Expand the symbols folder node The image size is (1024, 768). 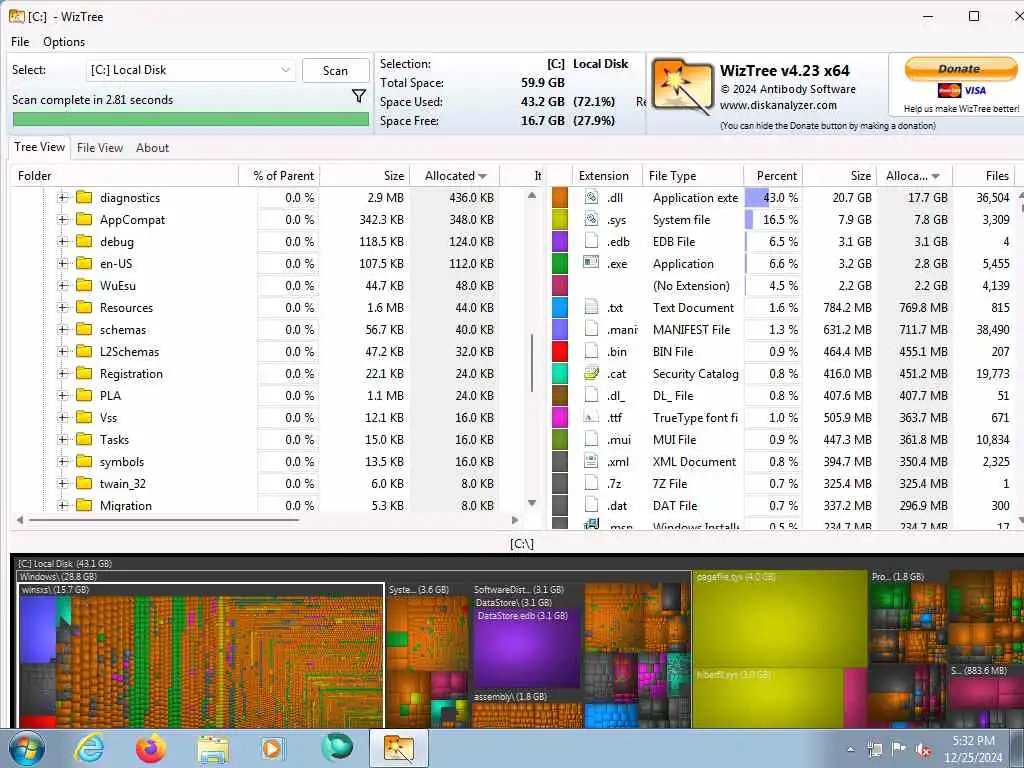tap(63, 461)
